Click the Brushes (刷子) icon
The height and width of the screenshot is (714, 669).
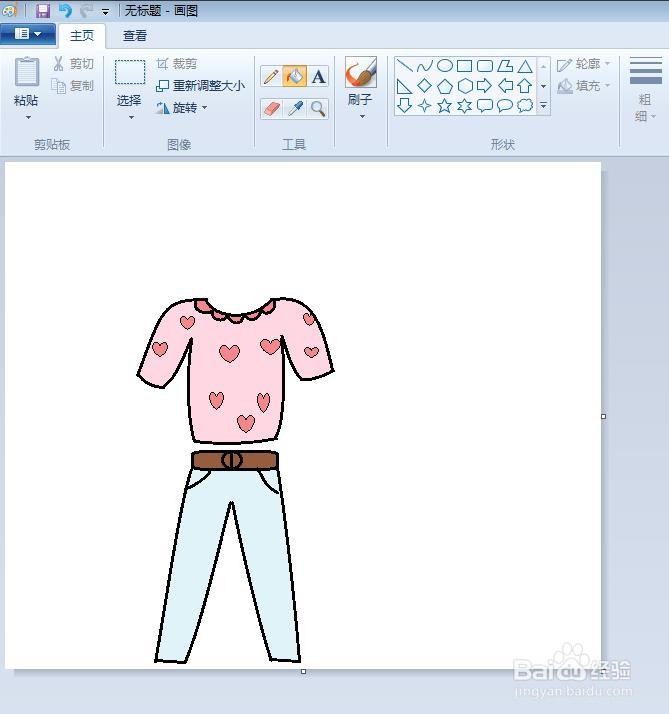(x=360, y=72)
